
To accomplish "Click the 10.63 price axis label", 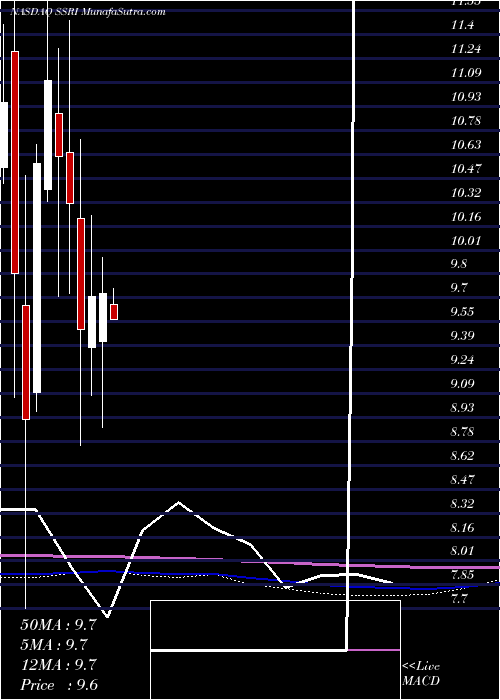I will [466, 145].
